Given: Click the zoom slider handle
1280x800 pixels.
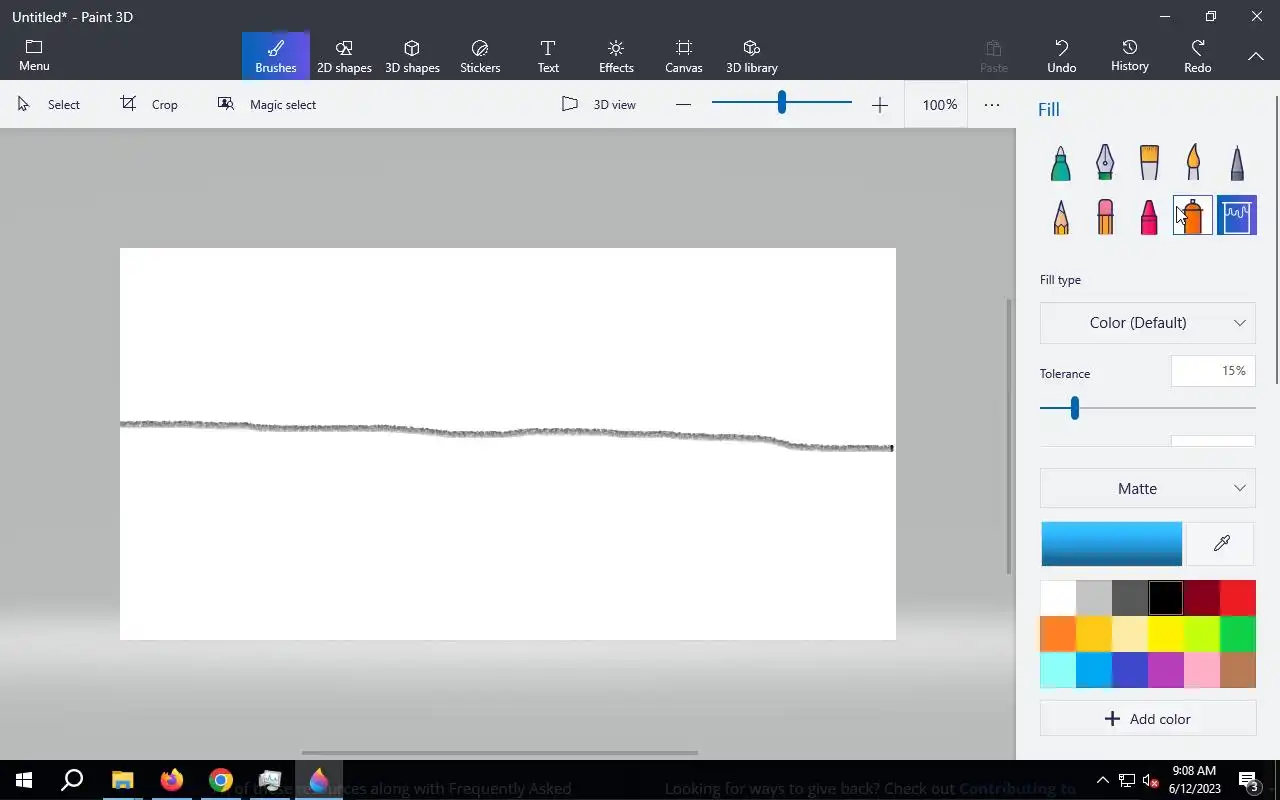Looking at the screenshot, I should 782,102.
